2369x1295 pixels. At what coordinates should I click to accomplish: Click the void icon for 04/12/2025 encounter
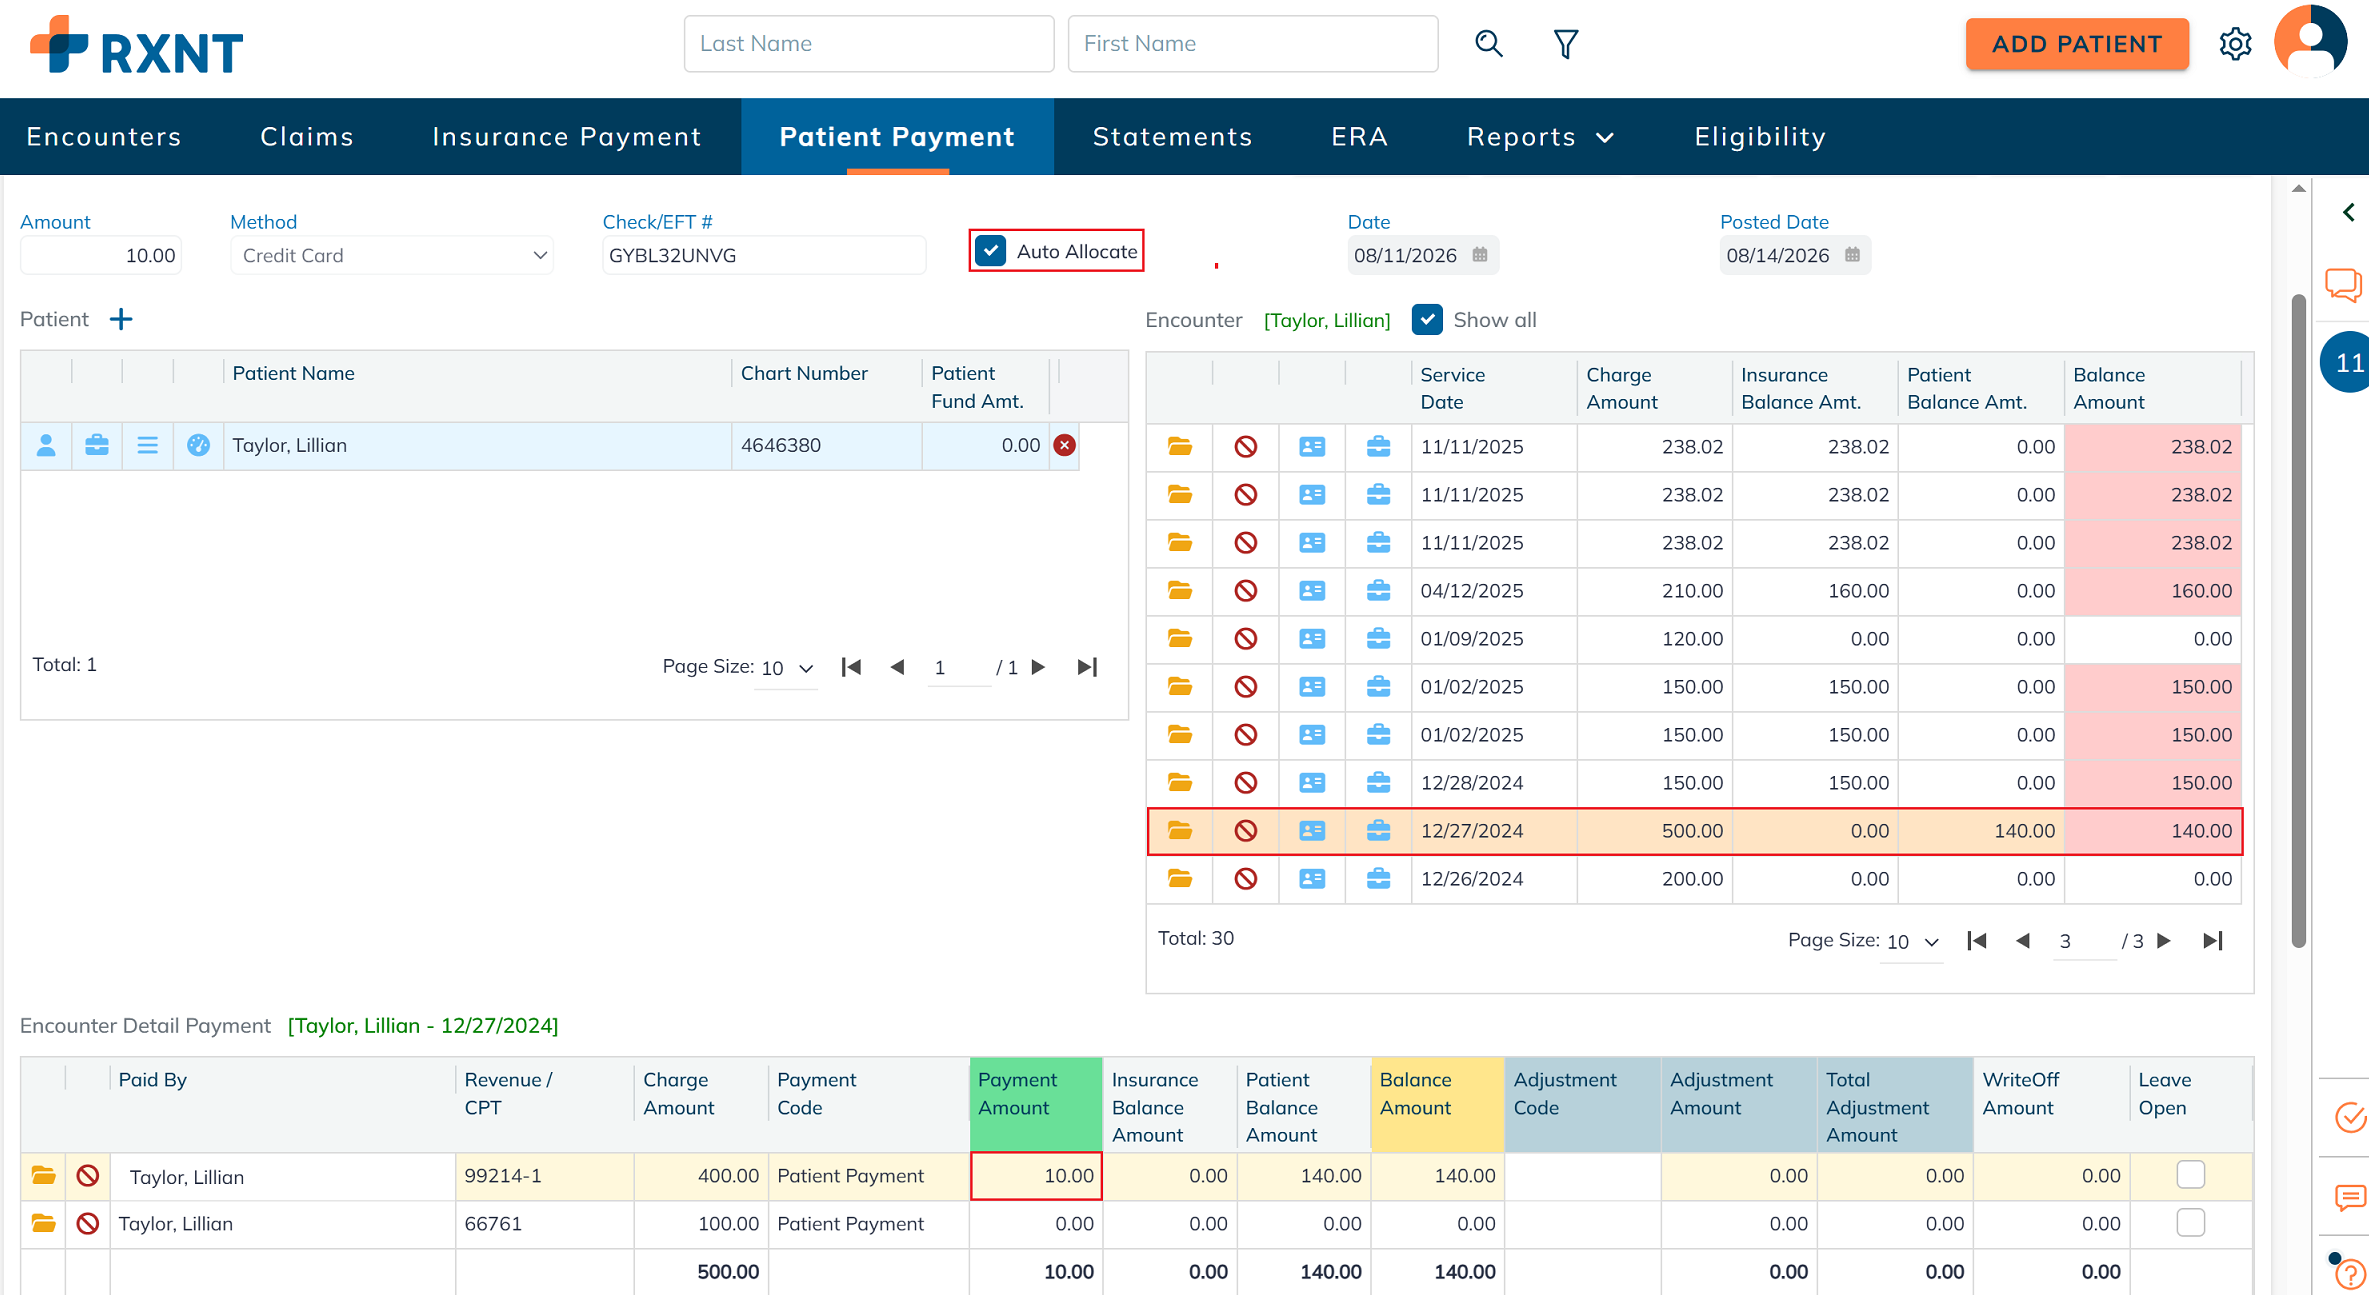pyautogui.click(x=1245, y=591)
